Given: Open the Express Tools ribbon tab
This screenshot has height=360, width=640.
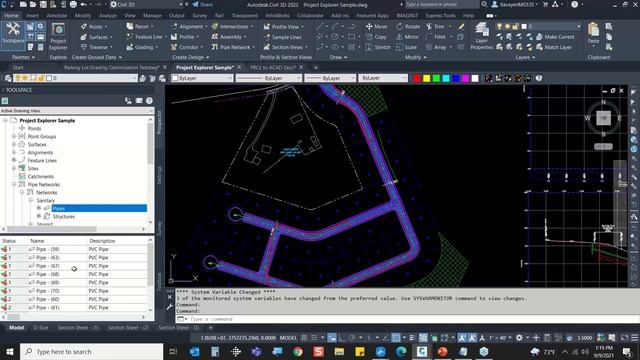Looking at the screenshot, I should pos(440,16).
